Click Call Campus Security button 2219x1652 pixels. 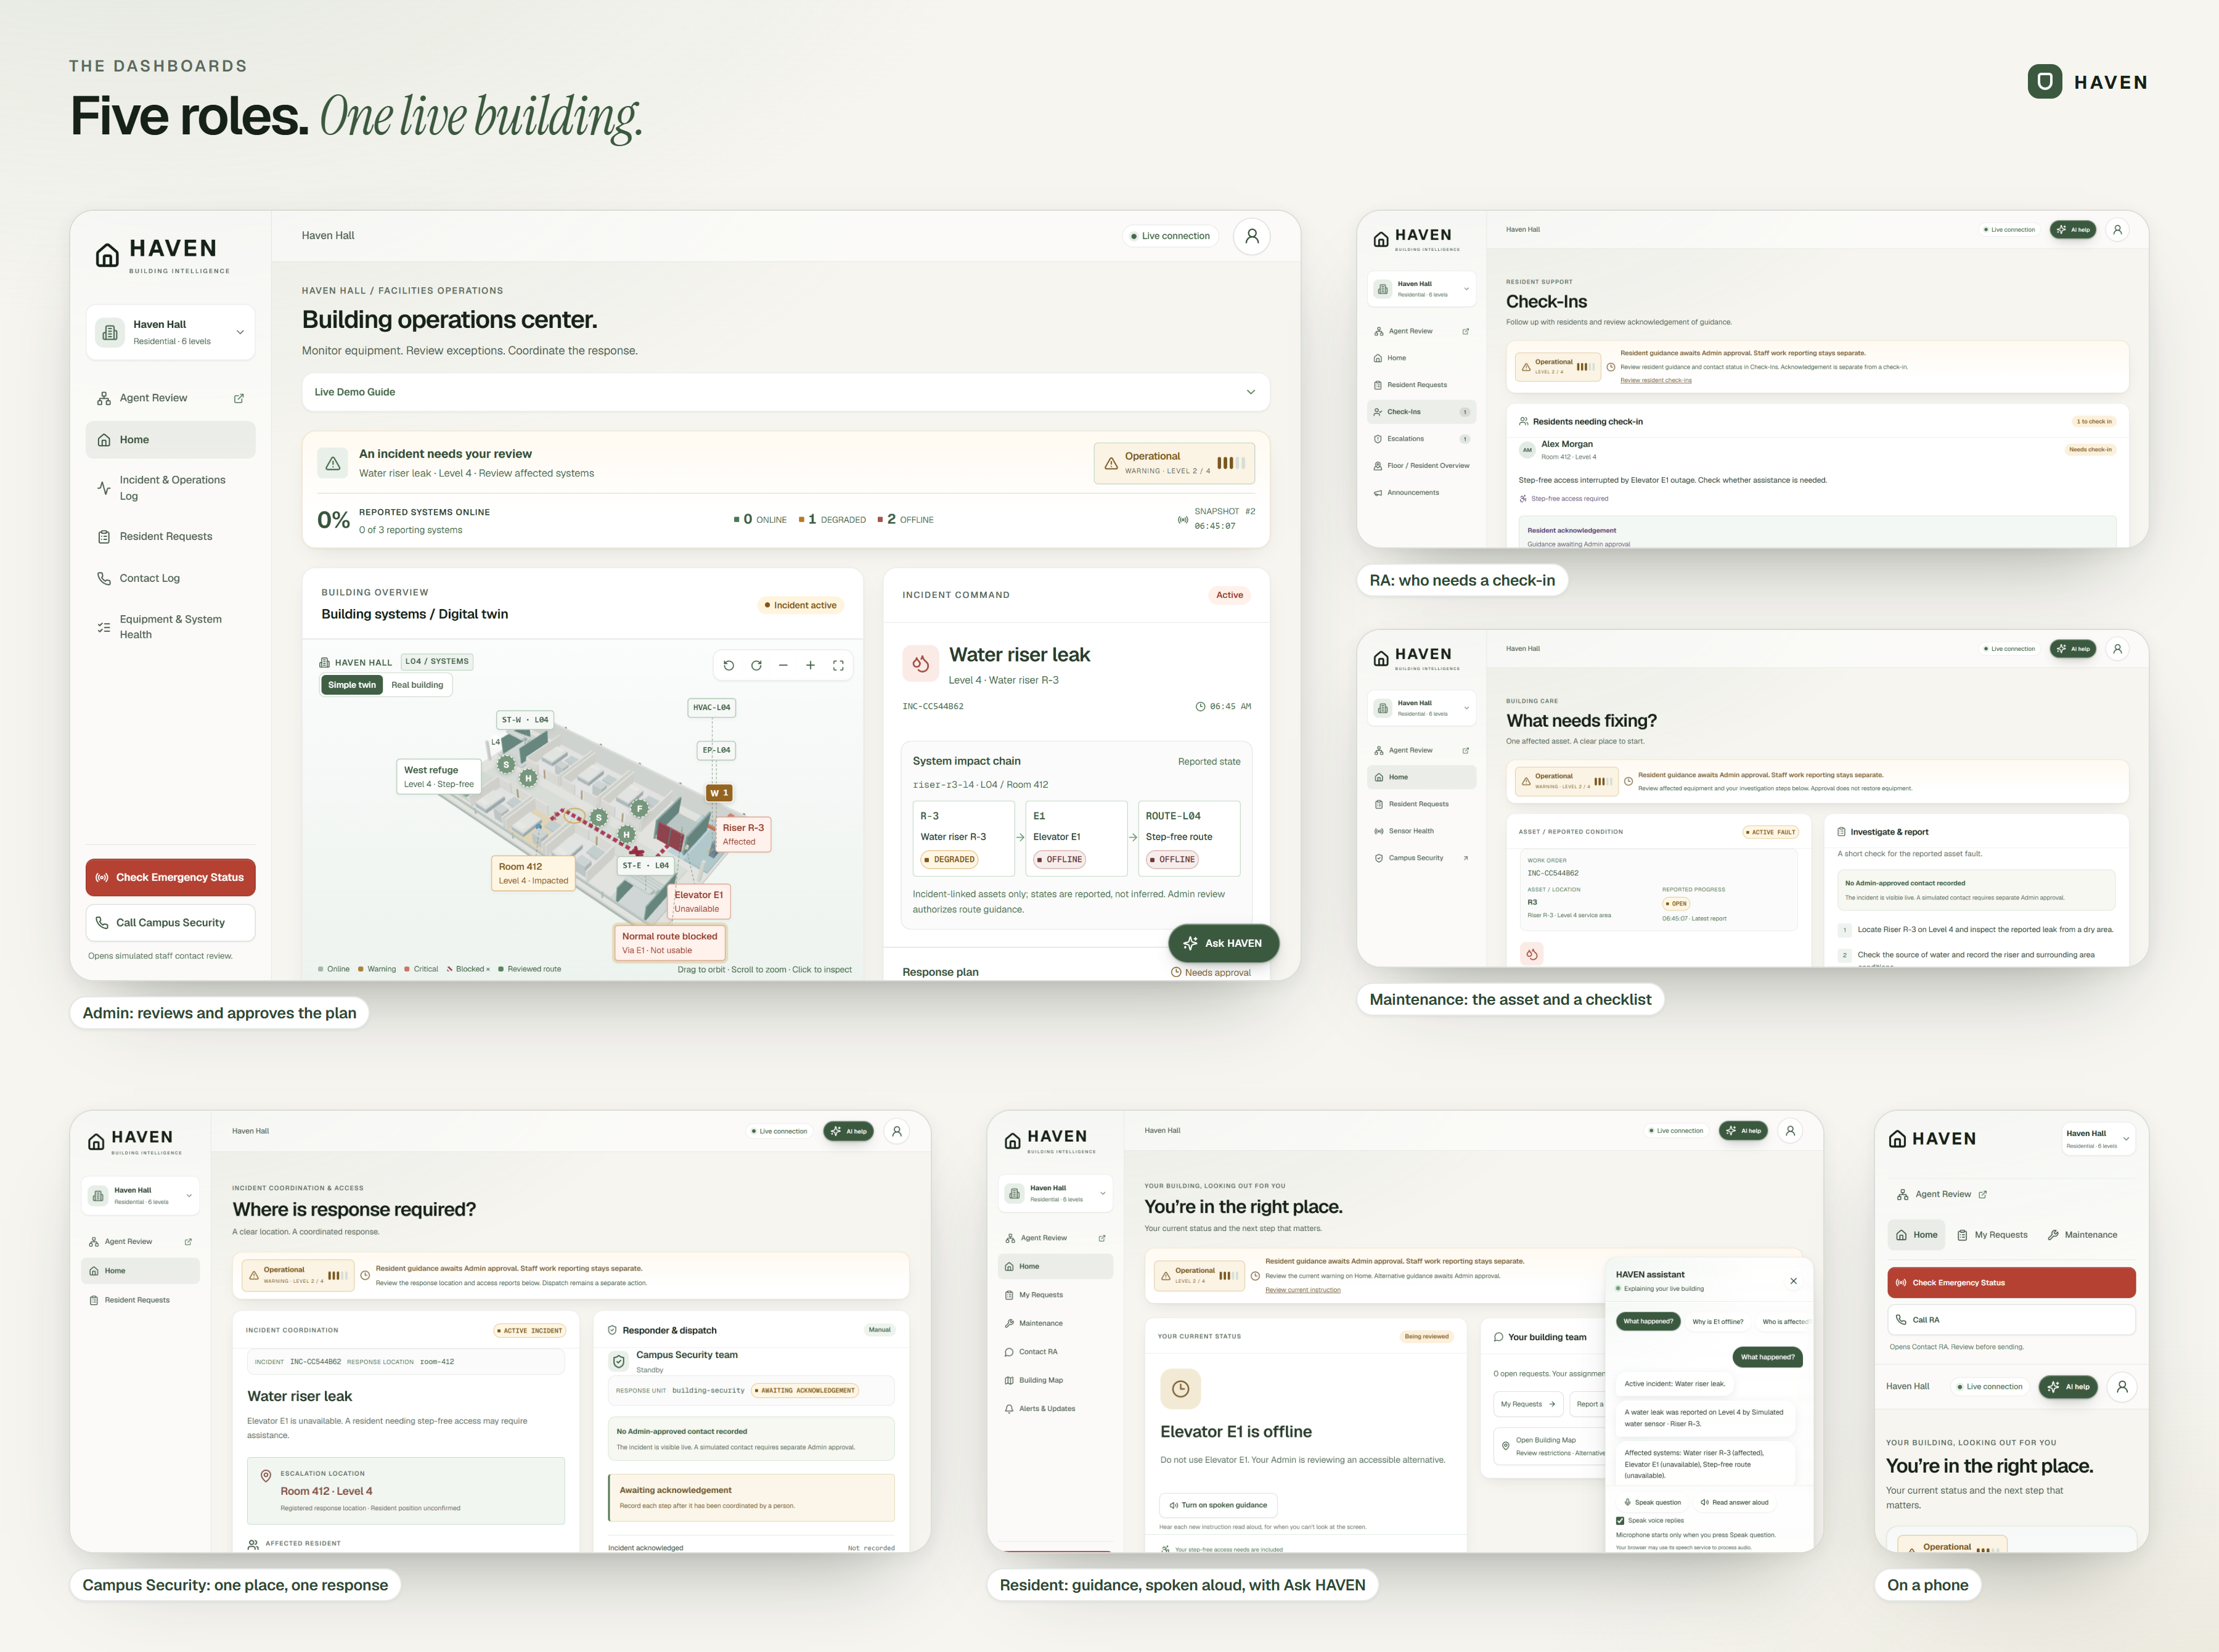pos(170,923)
